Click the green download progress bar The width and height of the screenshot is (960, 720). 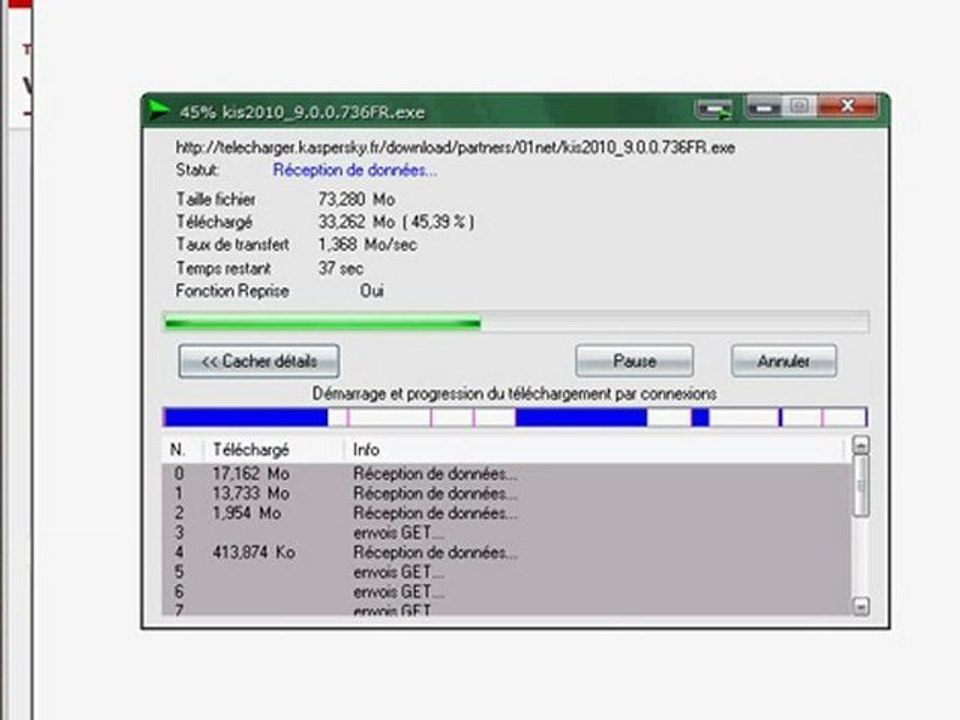pos(516,323)
